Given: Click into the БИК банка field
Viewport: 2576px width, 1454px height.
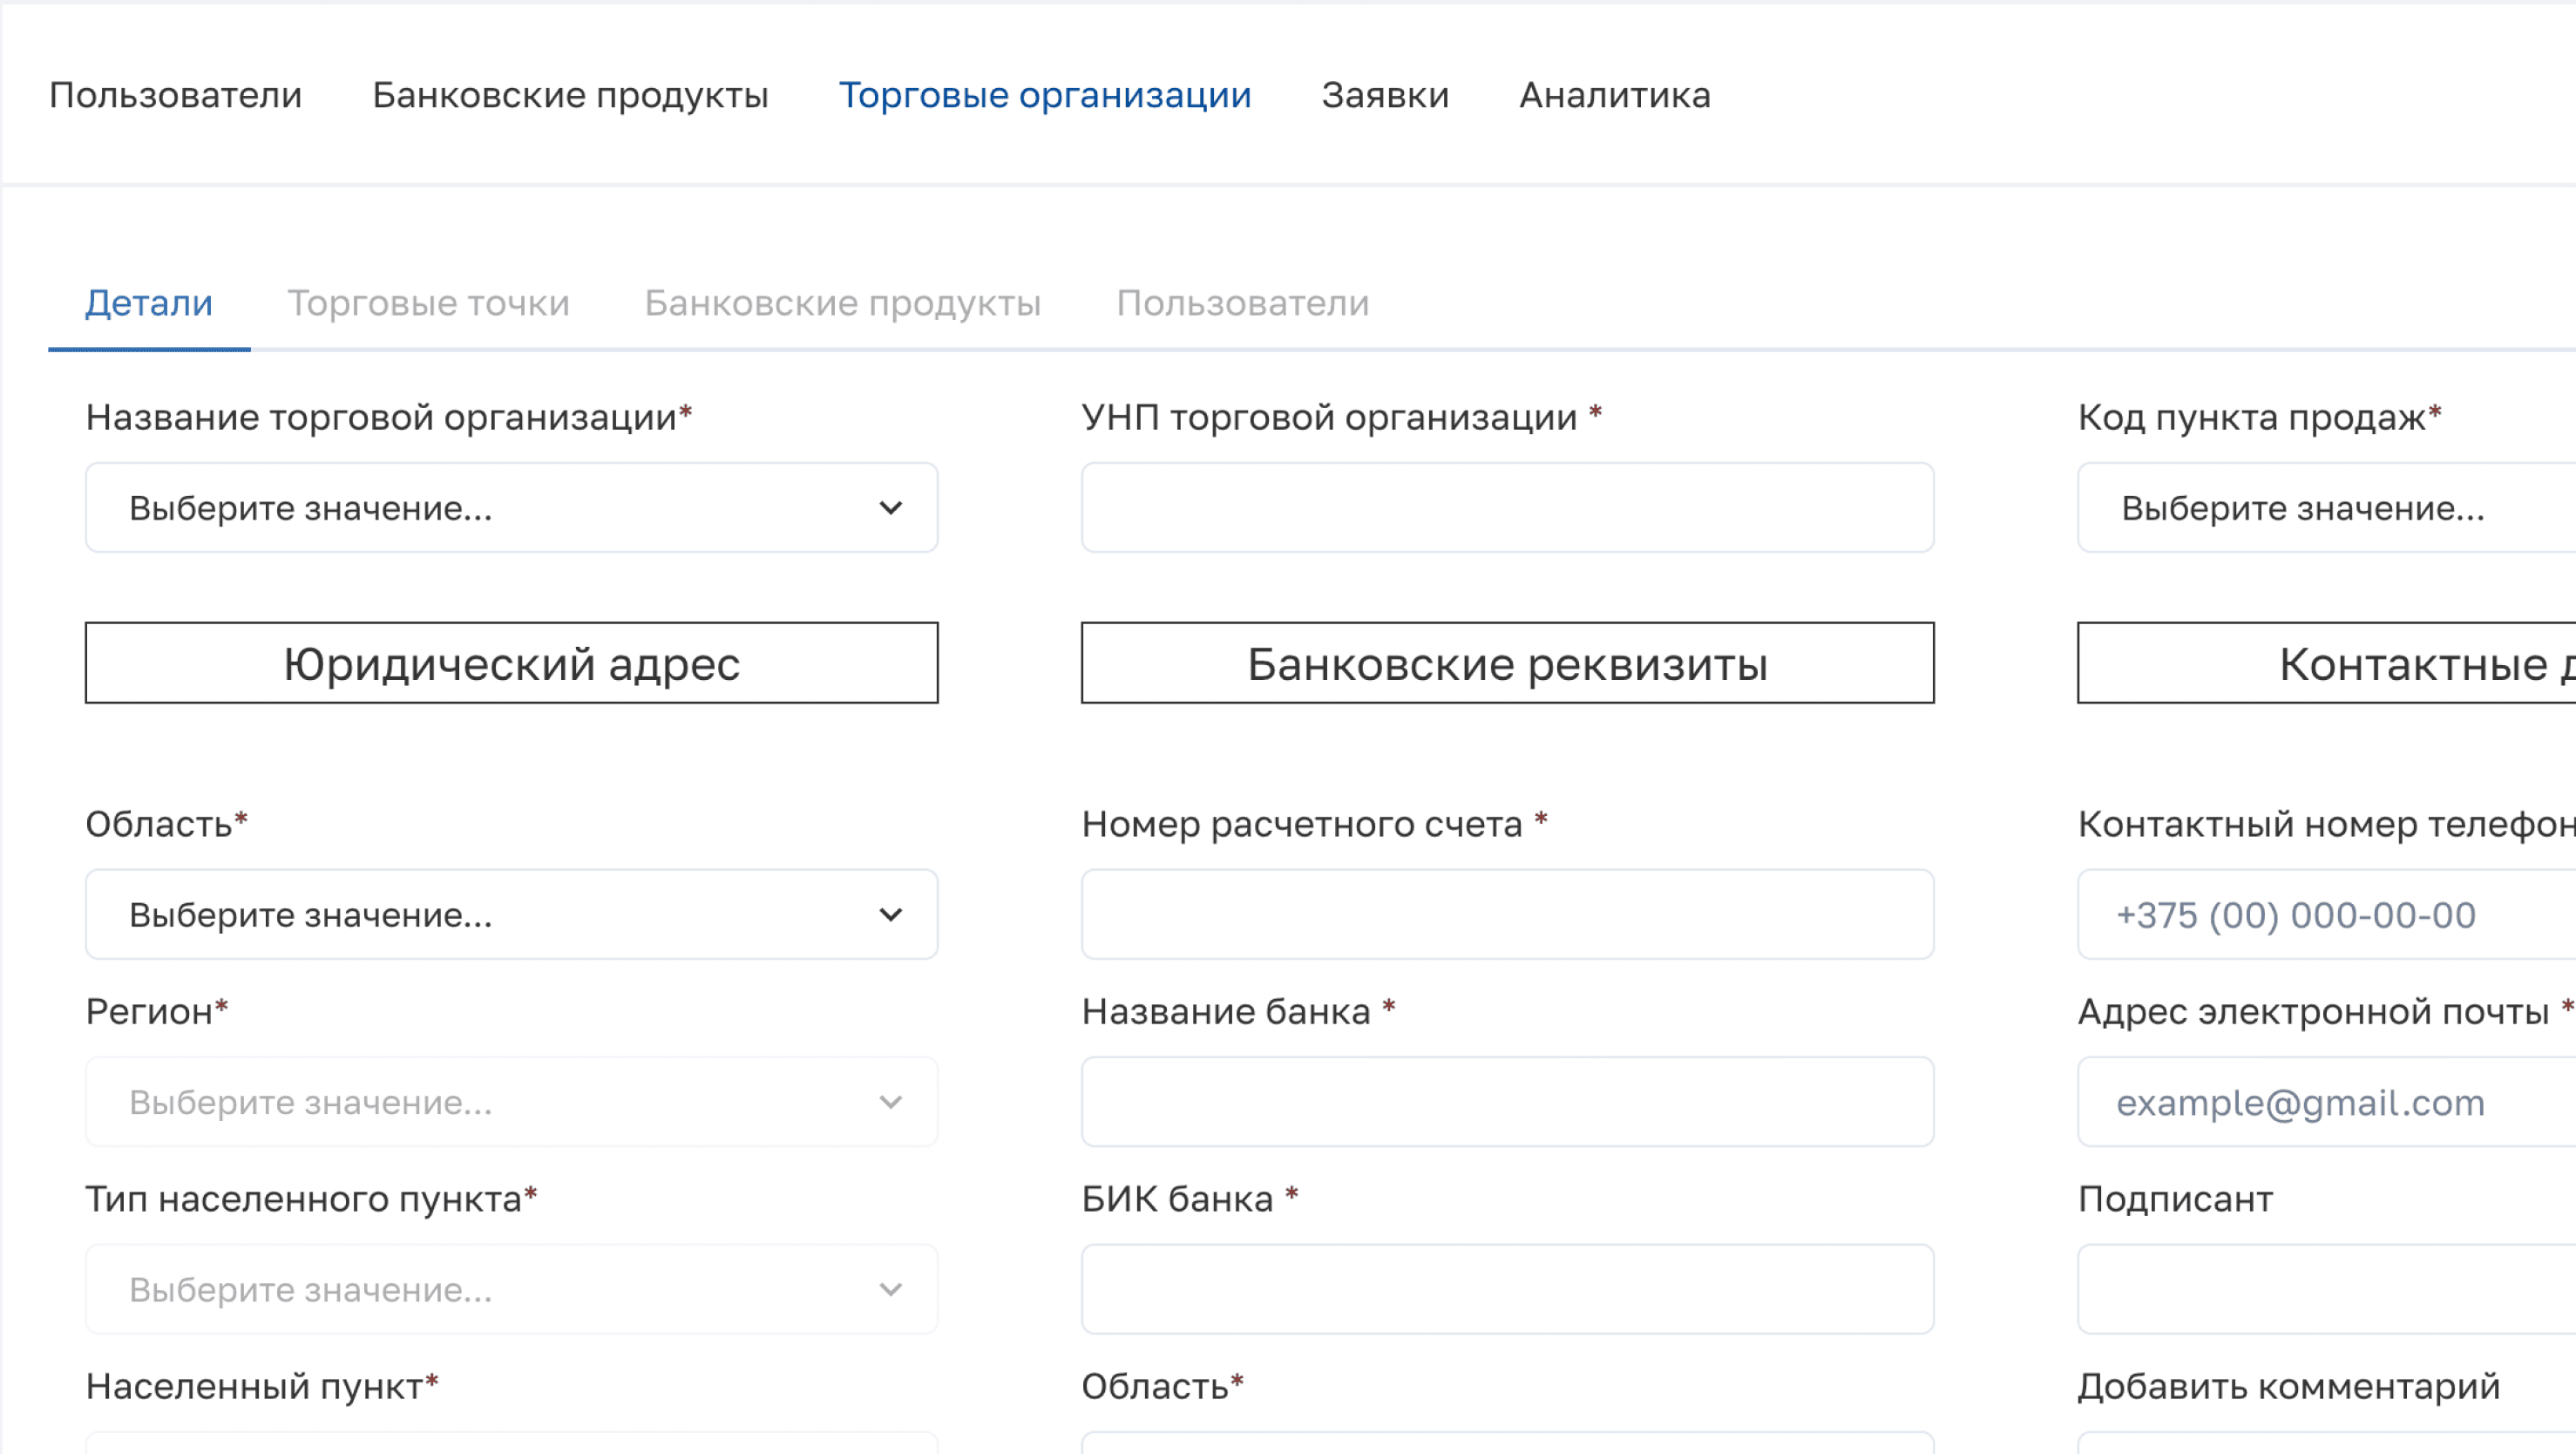Looking at the screenshot, I should pos(1507,1289).
